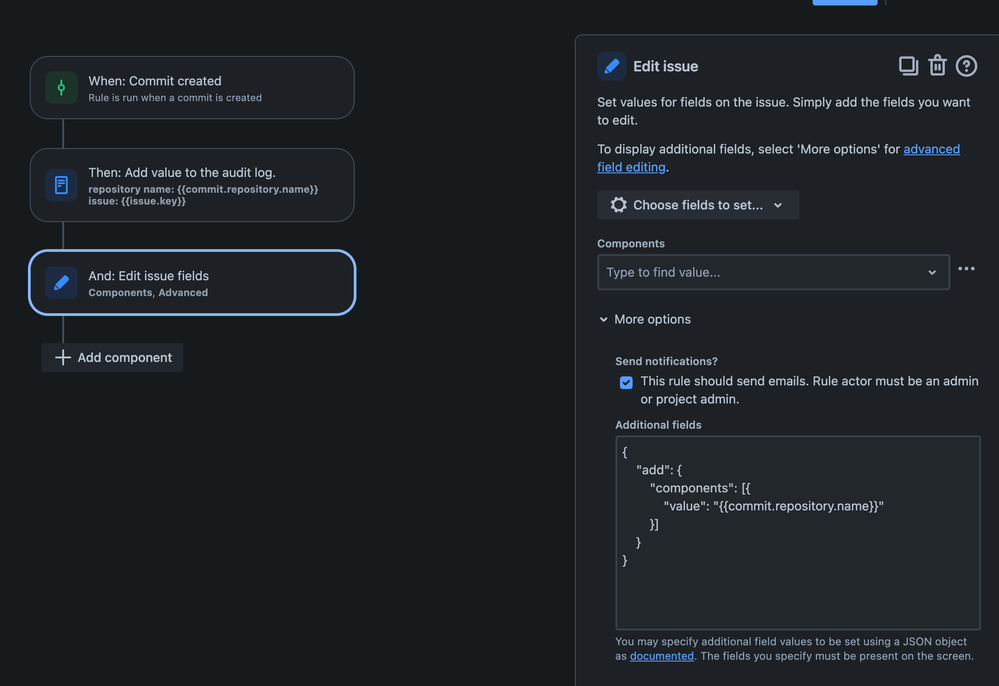
Task: Uncheck the send emails checkbox
Action: 626,382
